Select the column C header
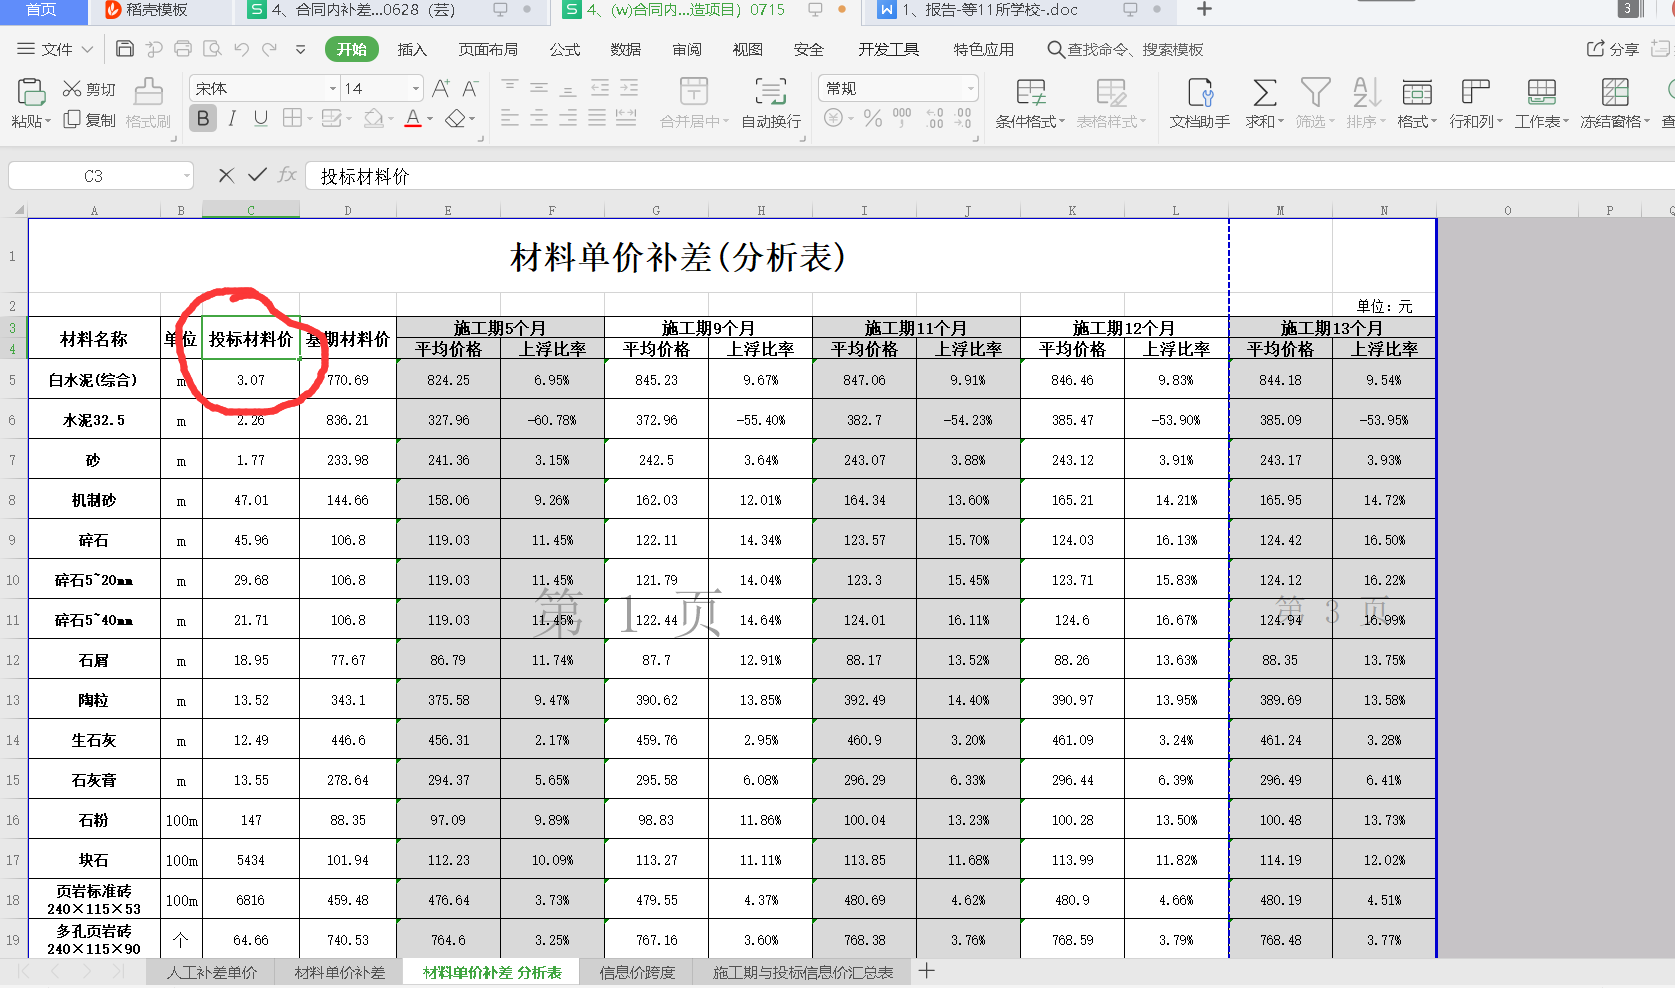 click(251, 210)
